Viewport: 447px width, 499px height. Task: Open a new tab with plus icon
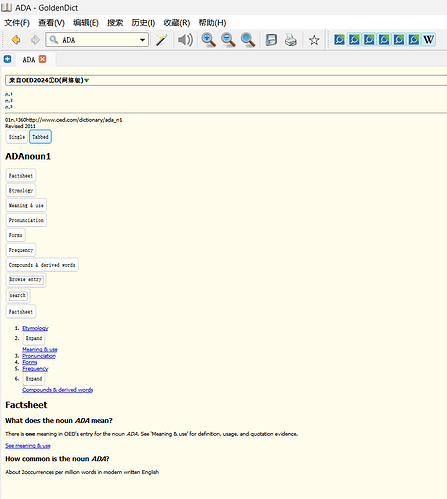7,59
